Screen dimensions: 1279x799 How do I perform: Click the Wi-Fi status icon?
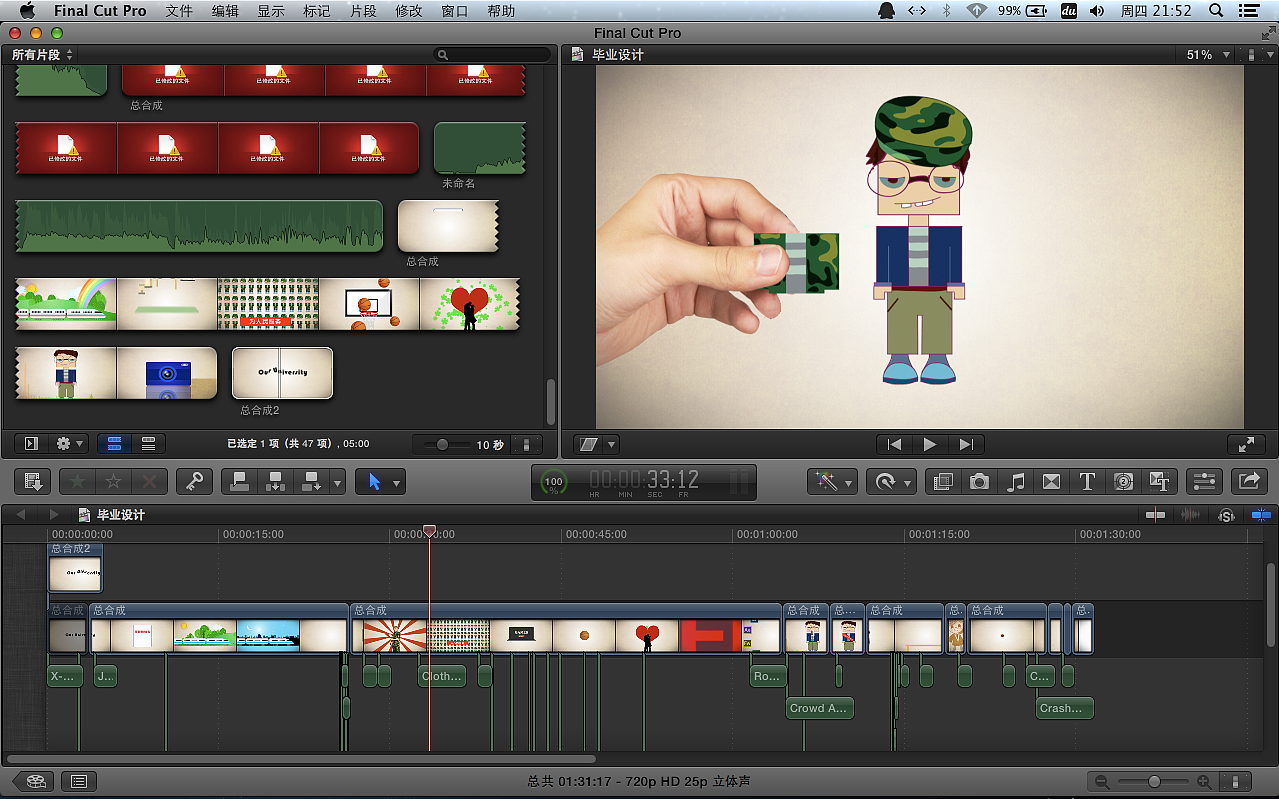coord(977,11)
